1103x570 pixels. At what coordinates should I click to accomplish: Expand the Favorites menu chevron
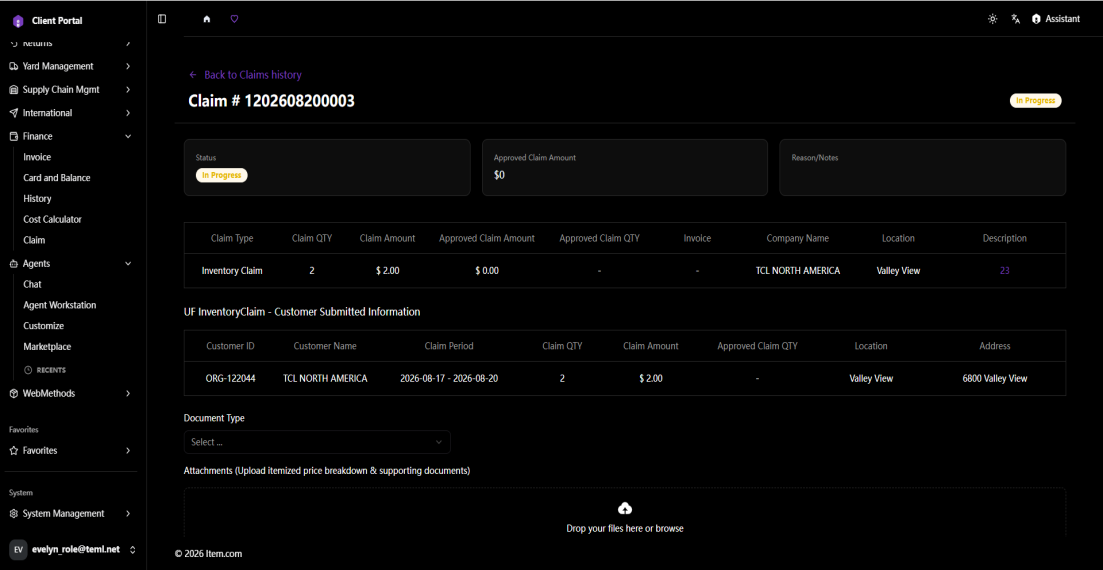(128, 450)
